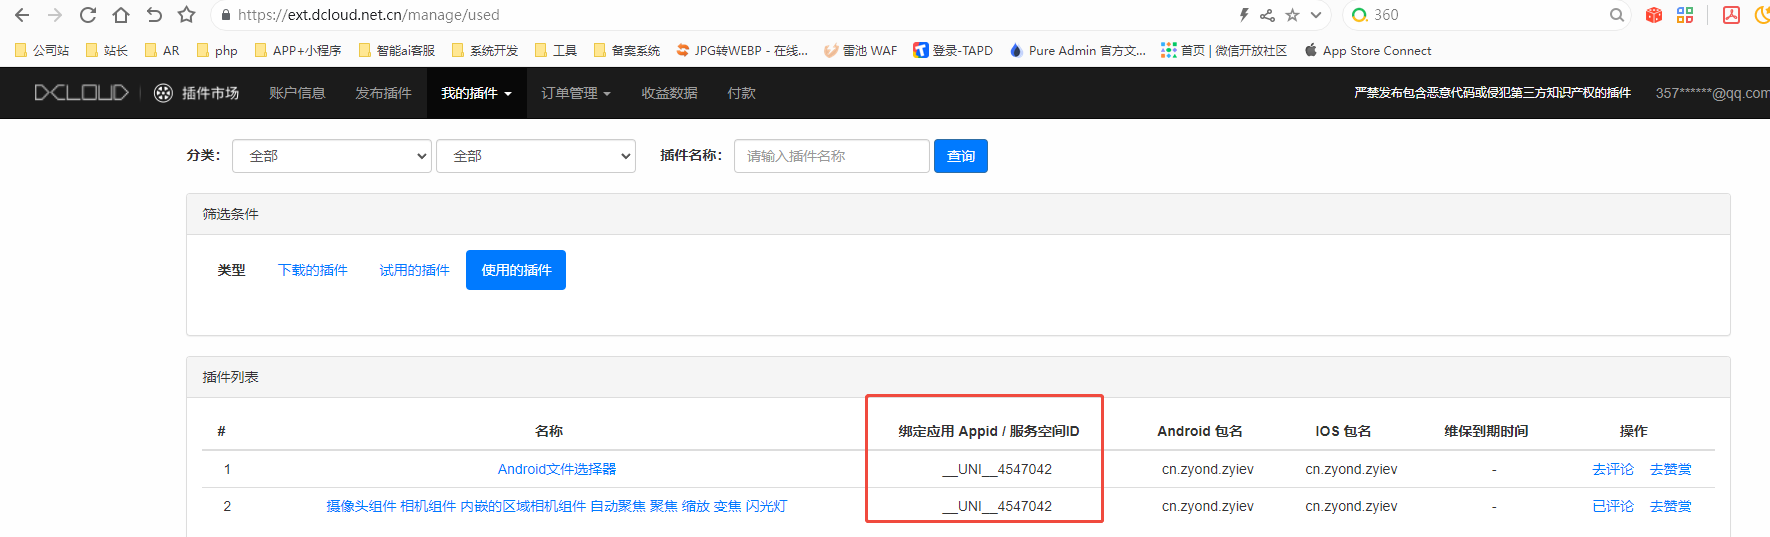
Task: Click the red dice extension icon
Action: [1654, 15]
